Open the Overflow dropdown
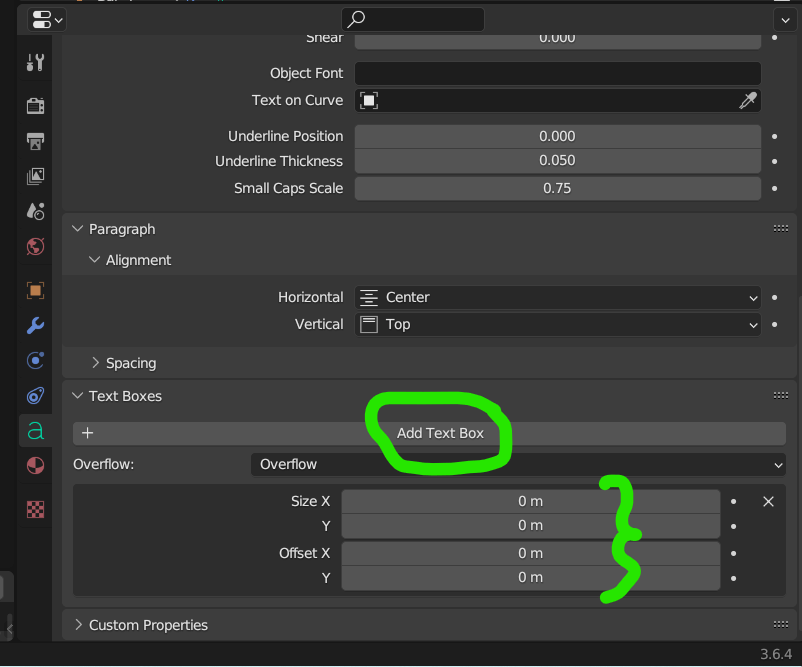 point(517,464)
